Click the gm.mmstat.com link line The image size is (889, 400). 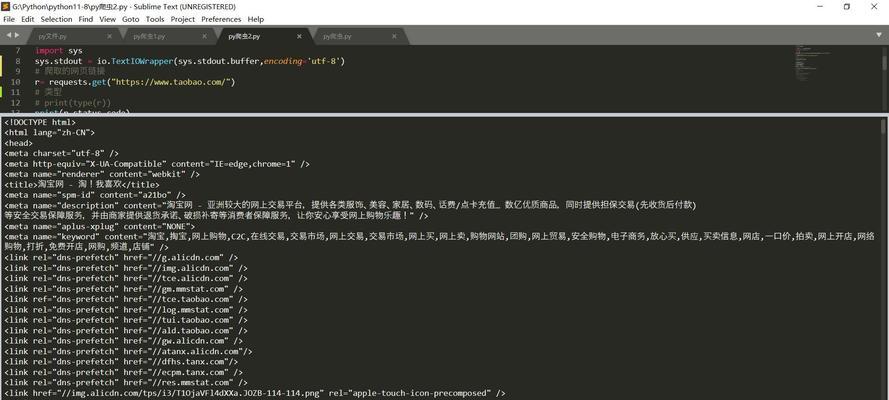point(123,289)
